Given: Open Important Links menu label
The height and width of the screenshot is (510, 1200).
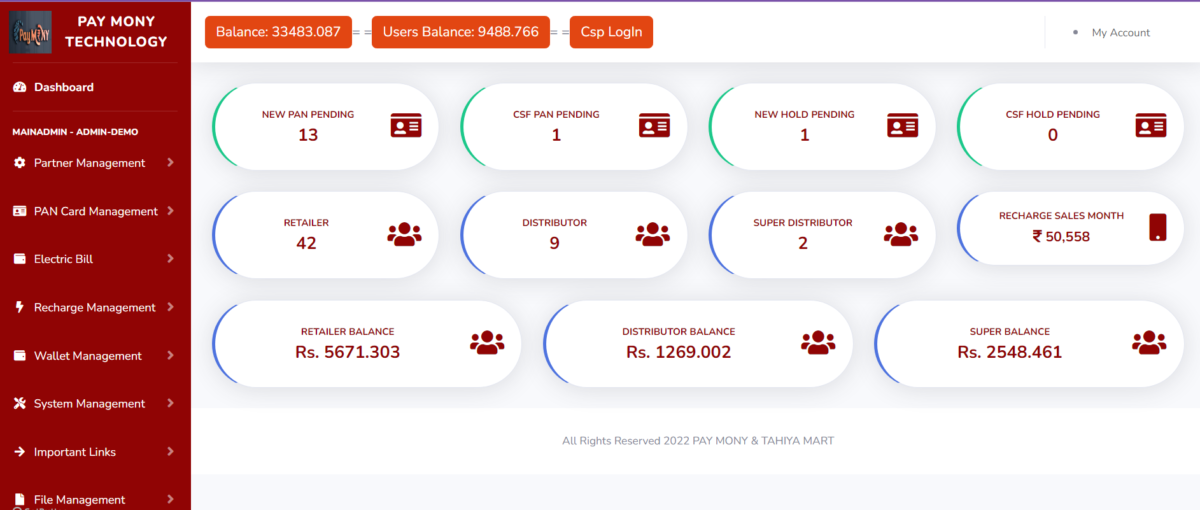Looking at the screenshot, I should pyautogui.click(x=75, y=452).
